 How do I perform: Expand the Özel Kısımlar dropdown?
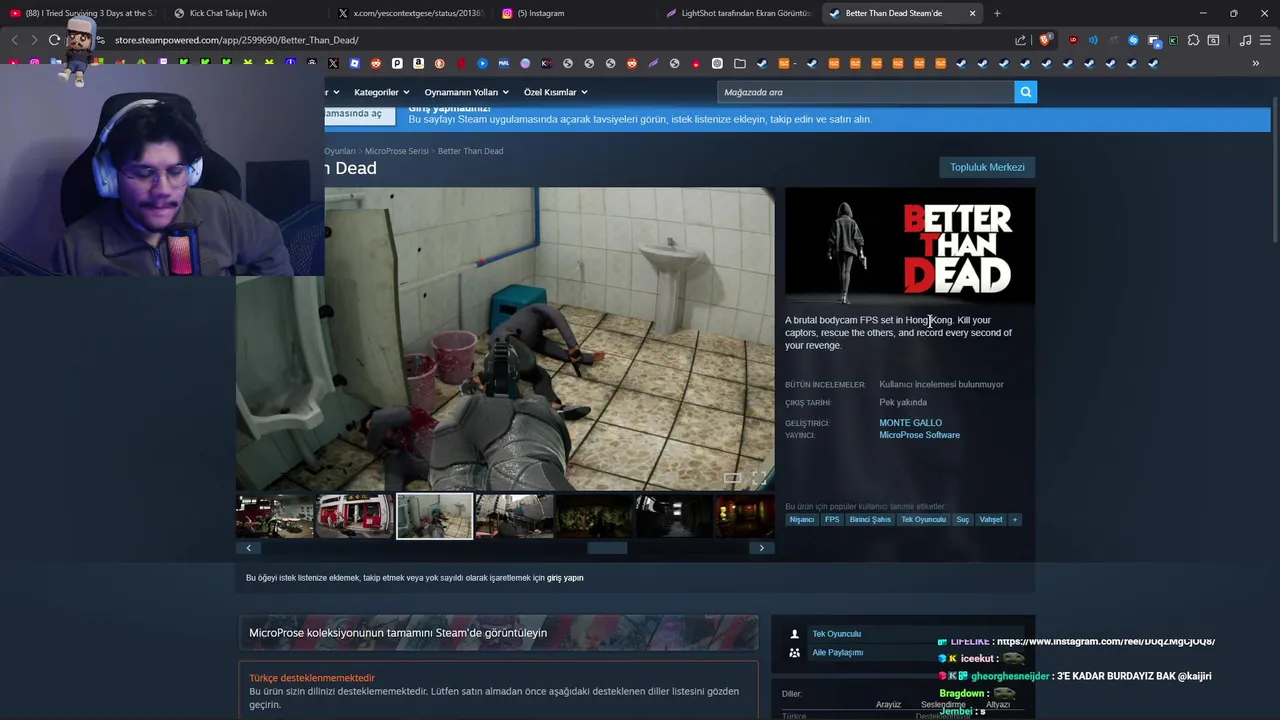[555, 92]
